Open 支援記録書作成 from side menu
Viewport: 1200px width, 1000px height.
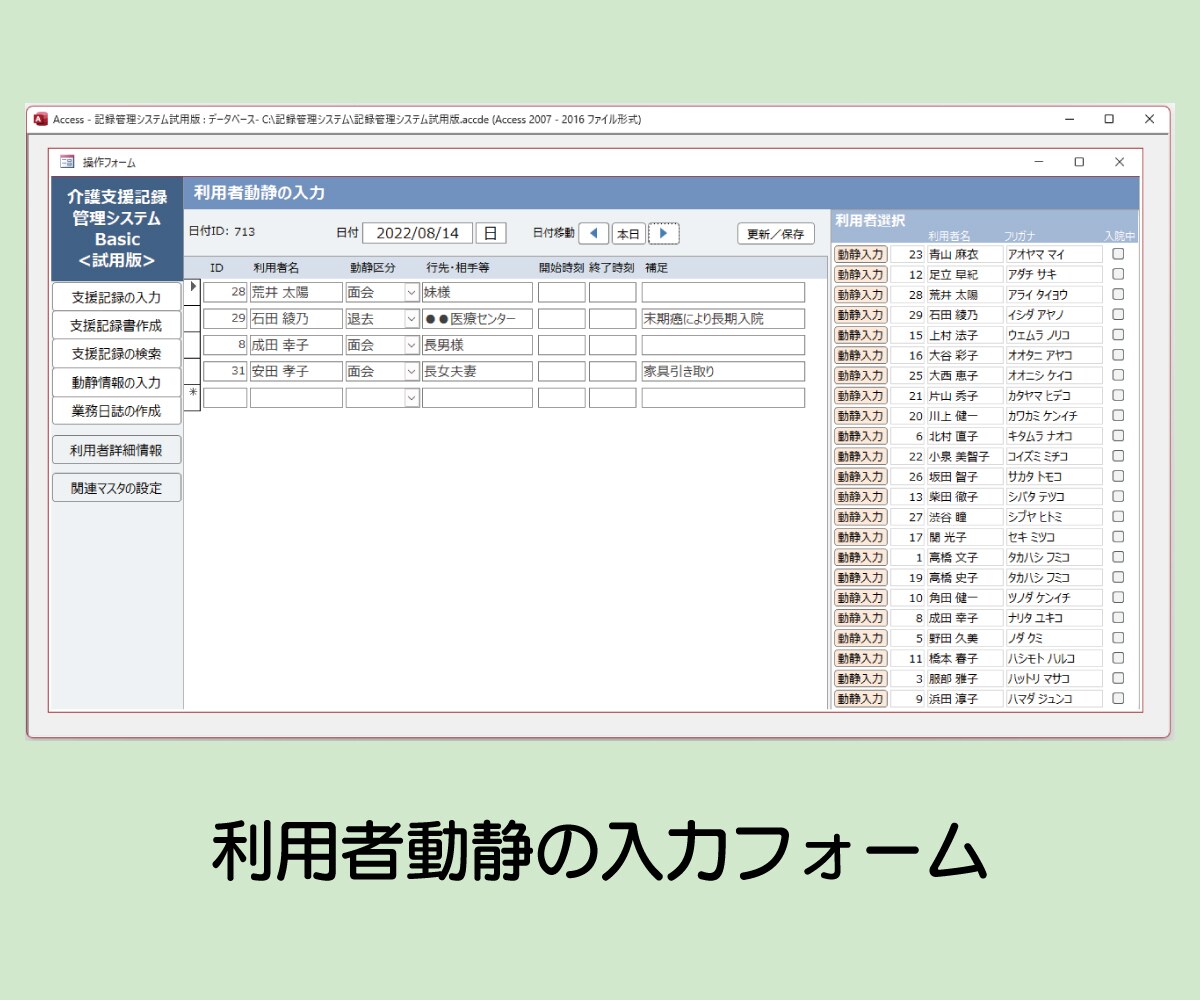click(x=116, y=325)
